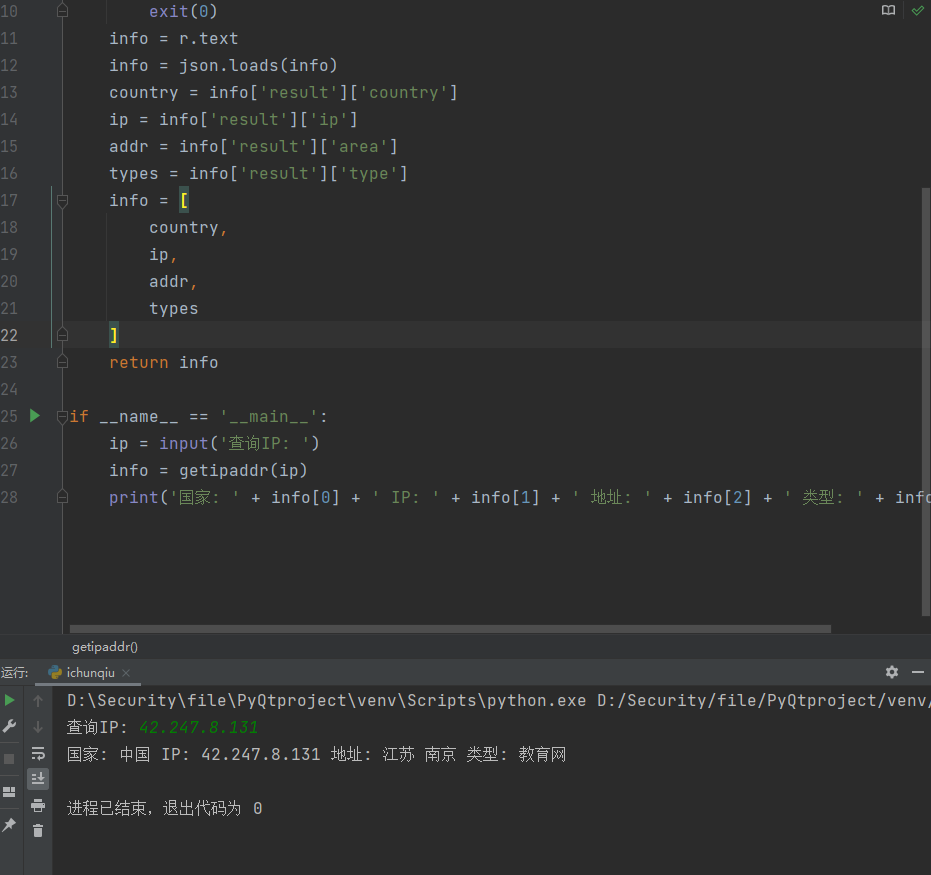The image size is (931, 875).
Task: Select the ichunqiu run tab
Action: [90, 673]
